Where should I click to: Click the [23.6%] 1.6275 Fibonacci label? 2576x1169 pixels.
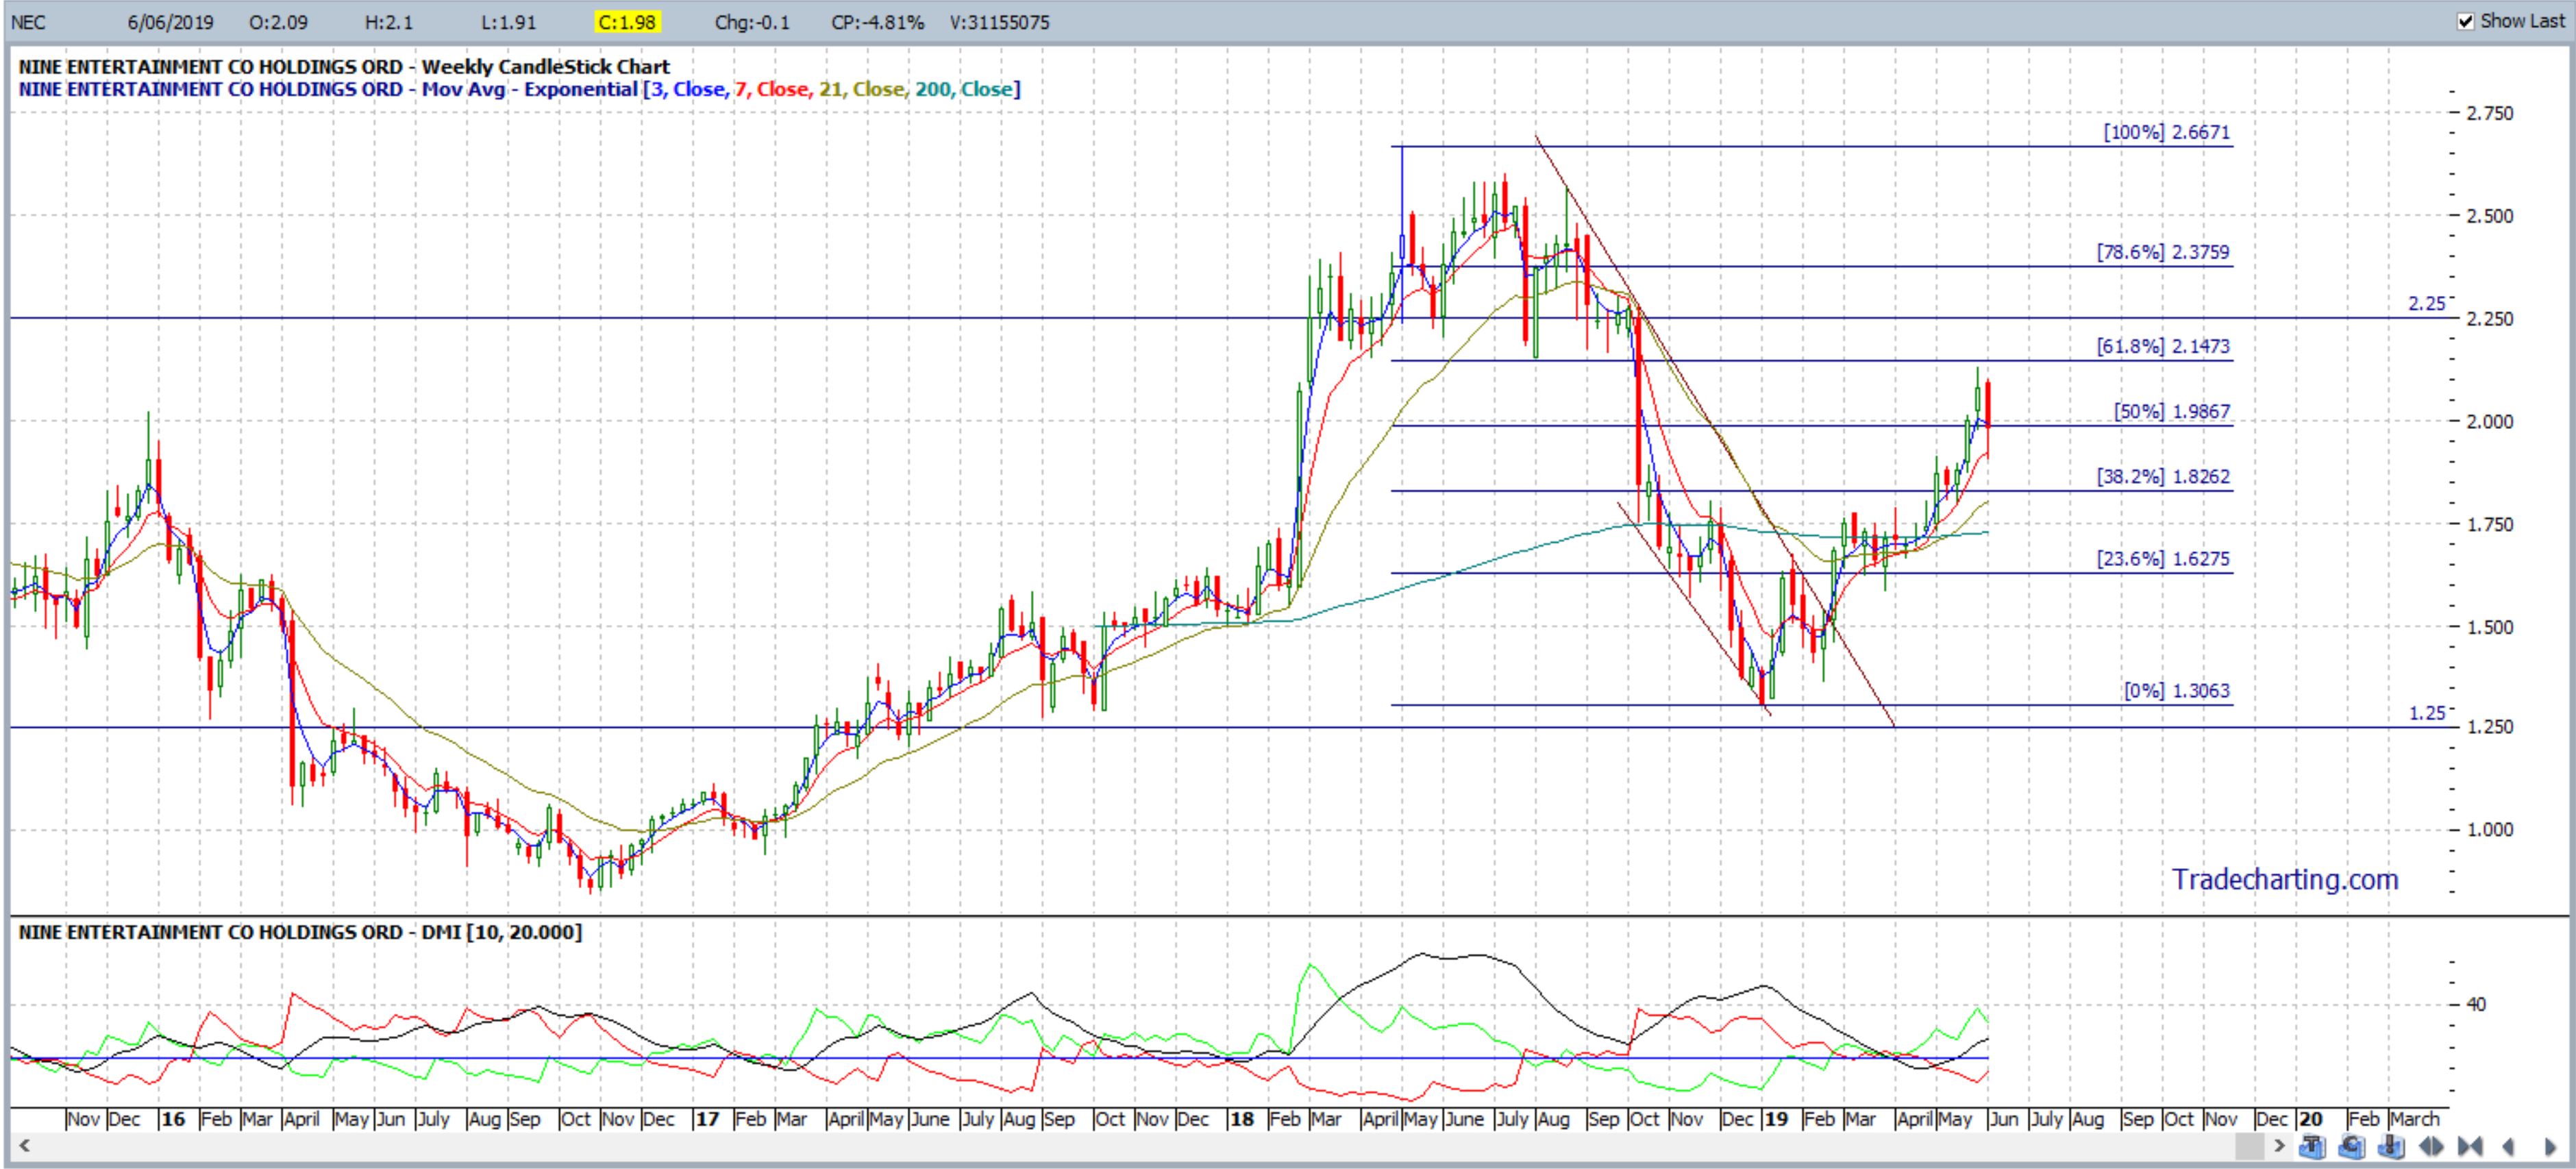click(x=2163, y=558)
